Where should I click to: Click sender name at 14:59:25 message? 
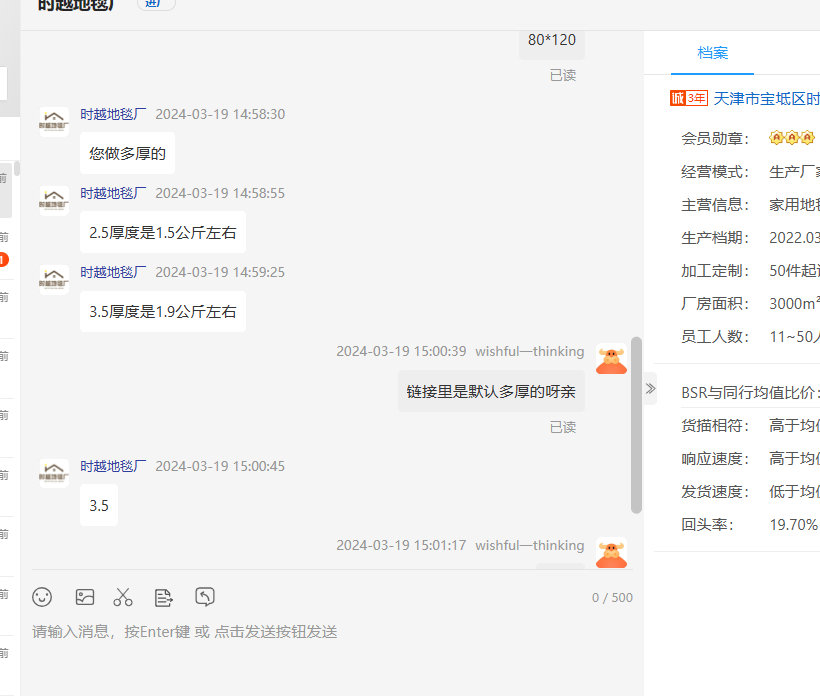[x=113, y=272]
